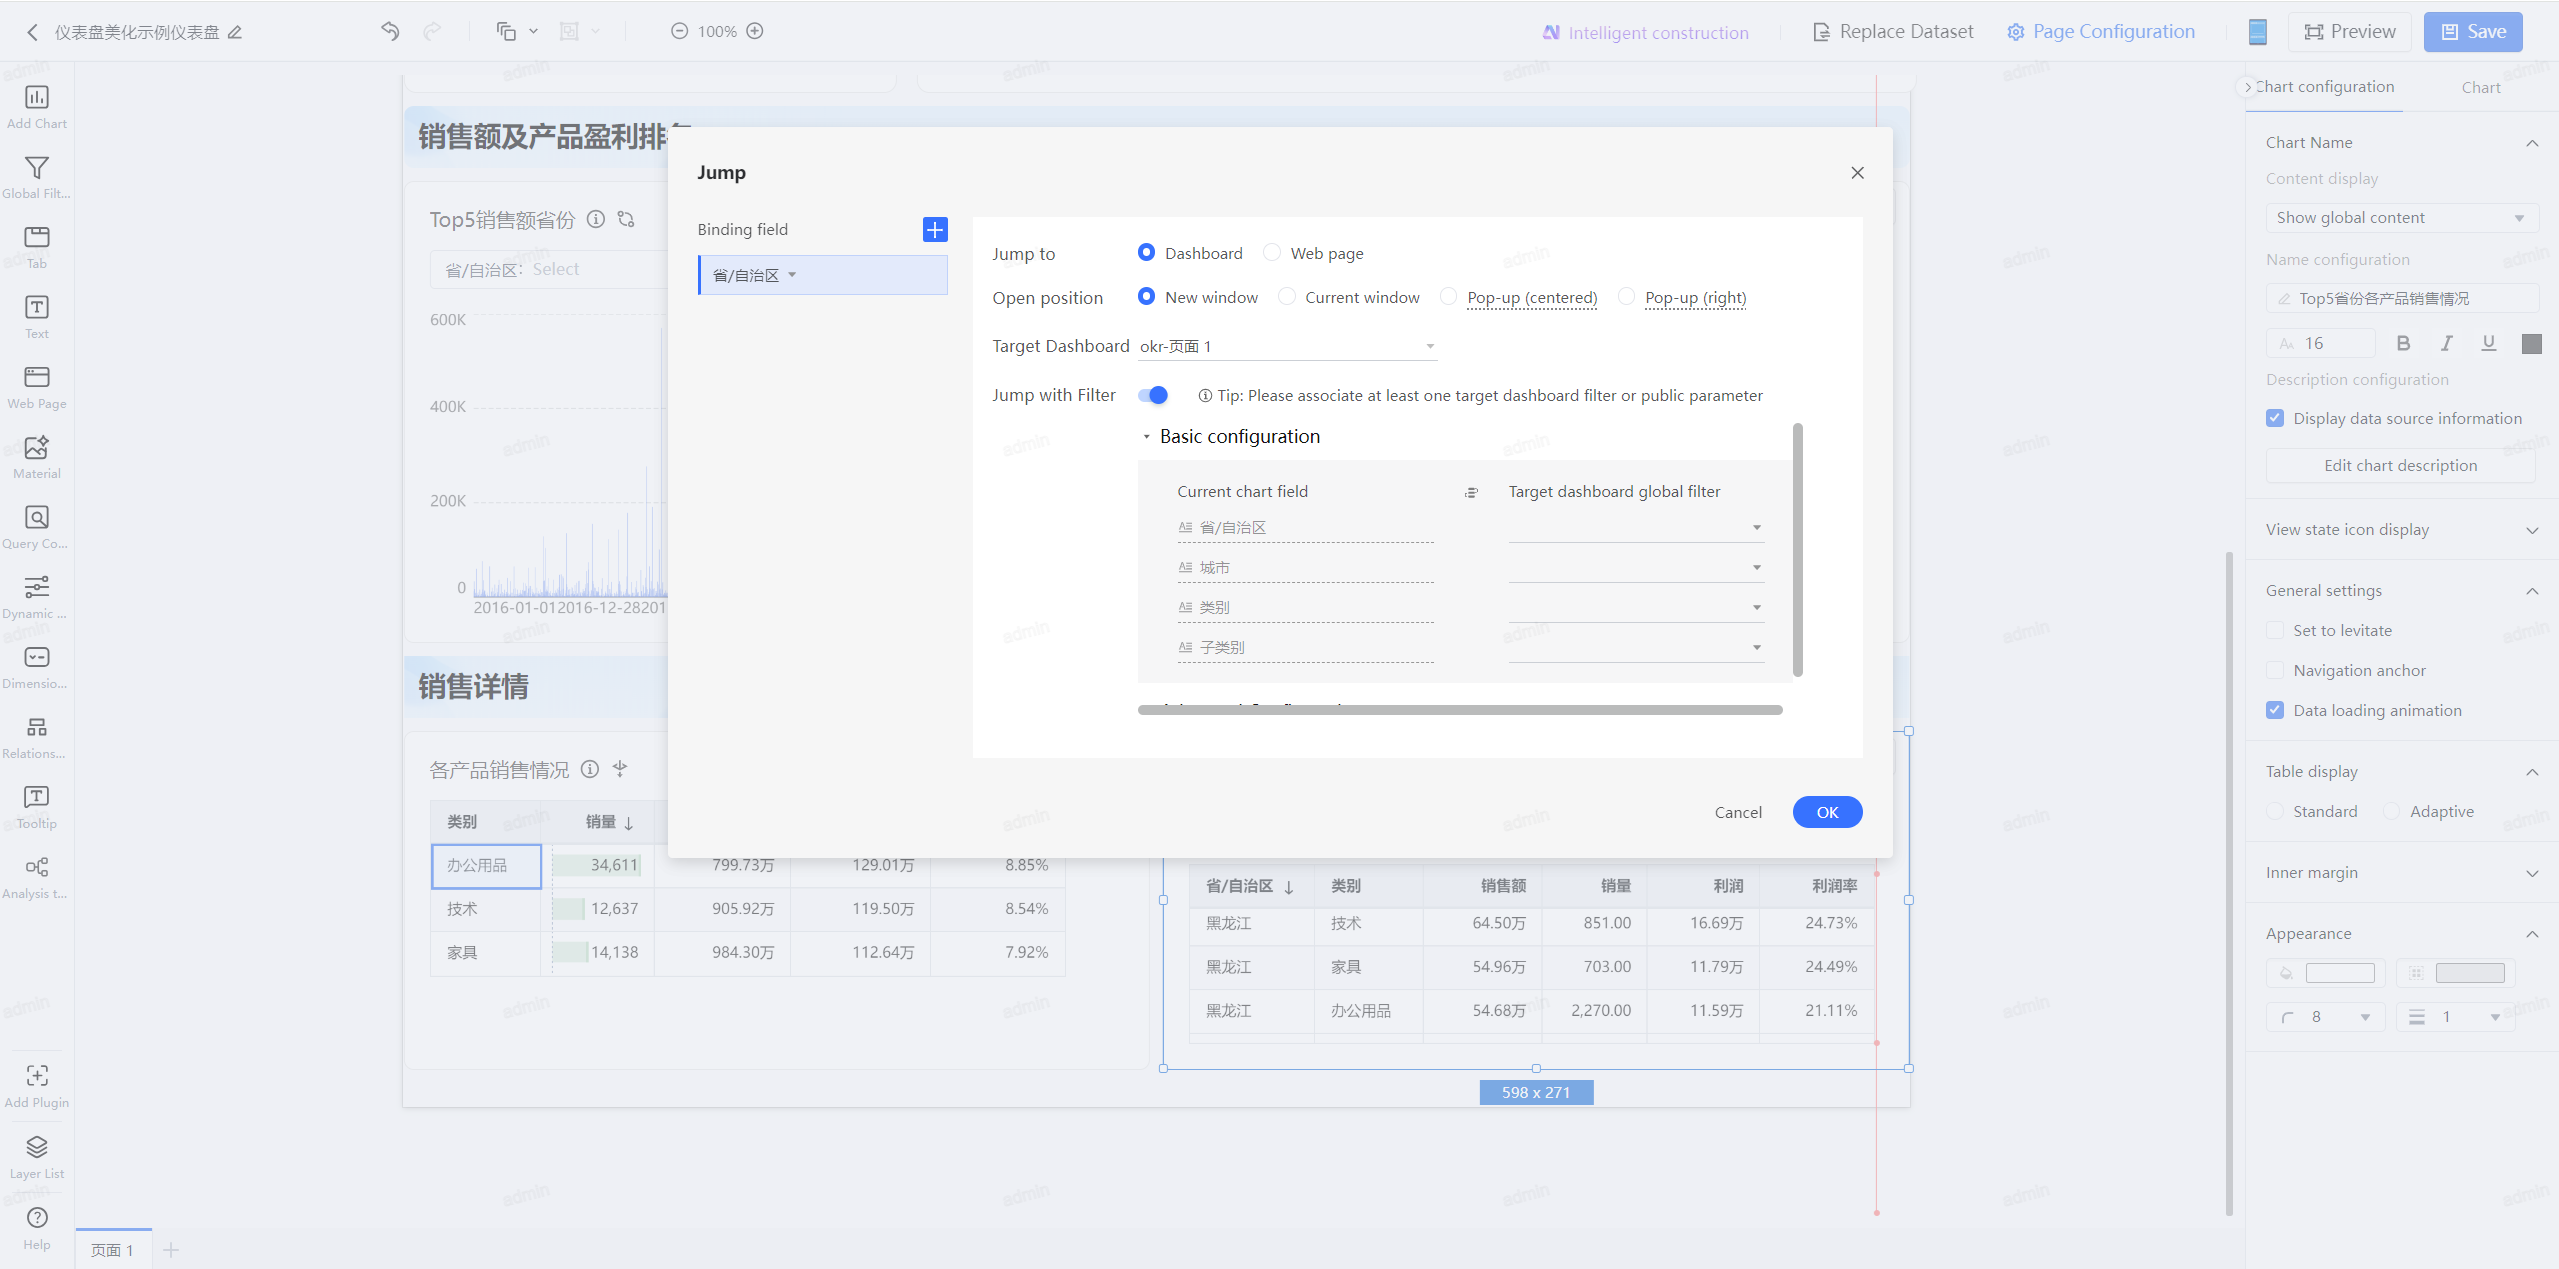Choose Current window open position
This screenshot has width=2559, height=1269.
tap(1287, 297)
